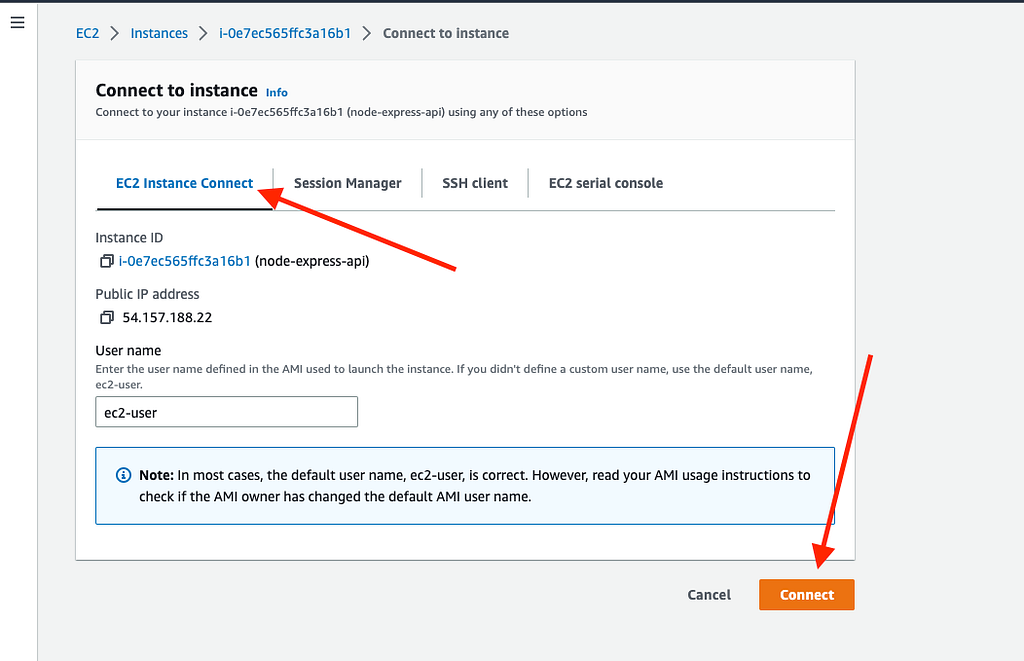Screen dimensions: 1024x661
Task: Click the Connect to instance breadcrumb item
Action: click(x=445, y=33)
